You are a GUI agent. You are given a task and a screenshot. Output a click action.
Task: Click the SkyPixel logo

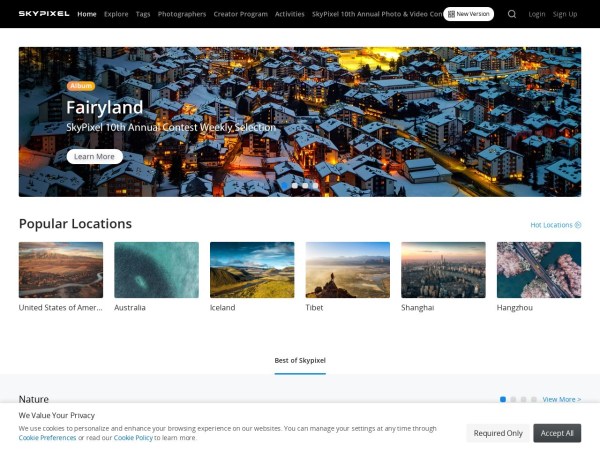pyautogui.click(x=44, y=14)
